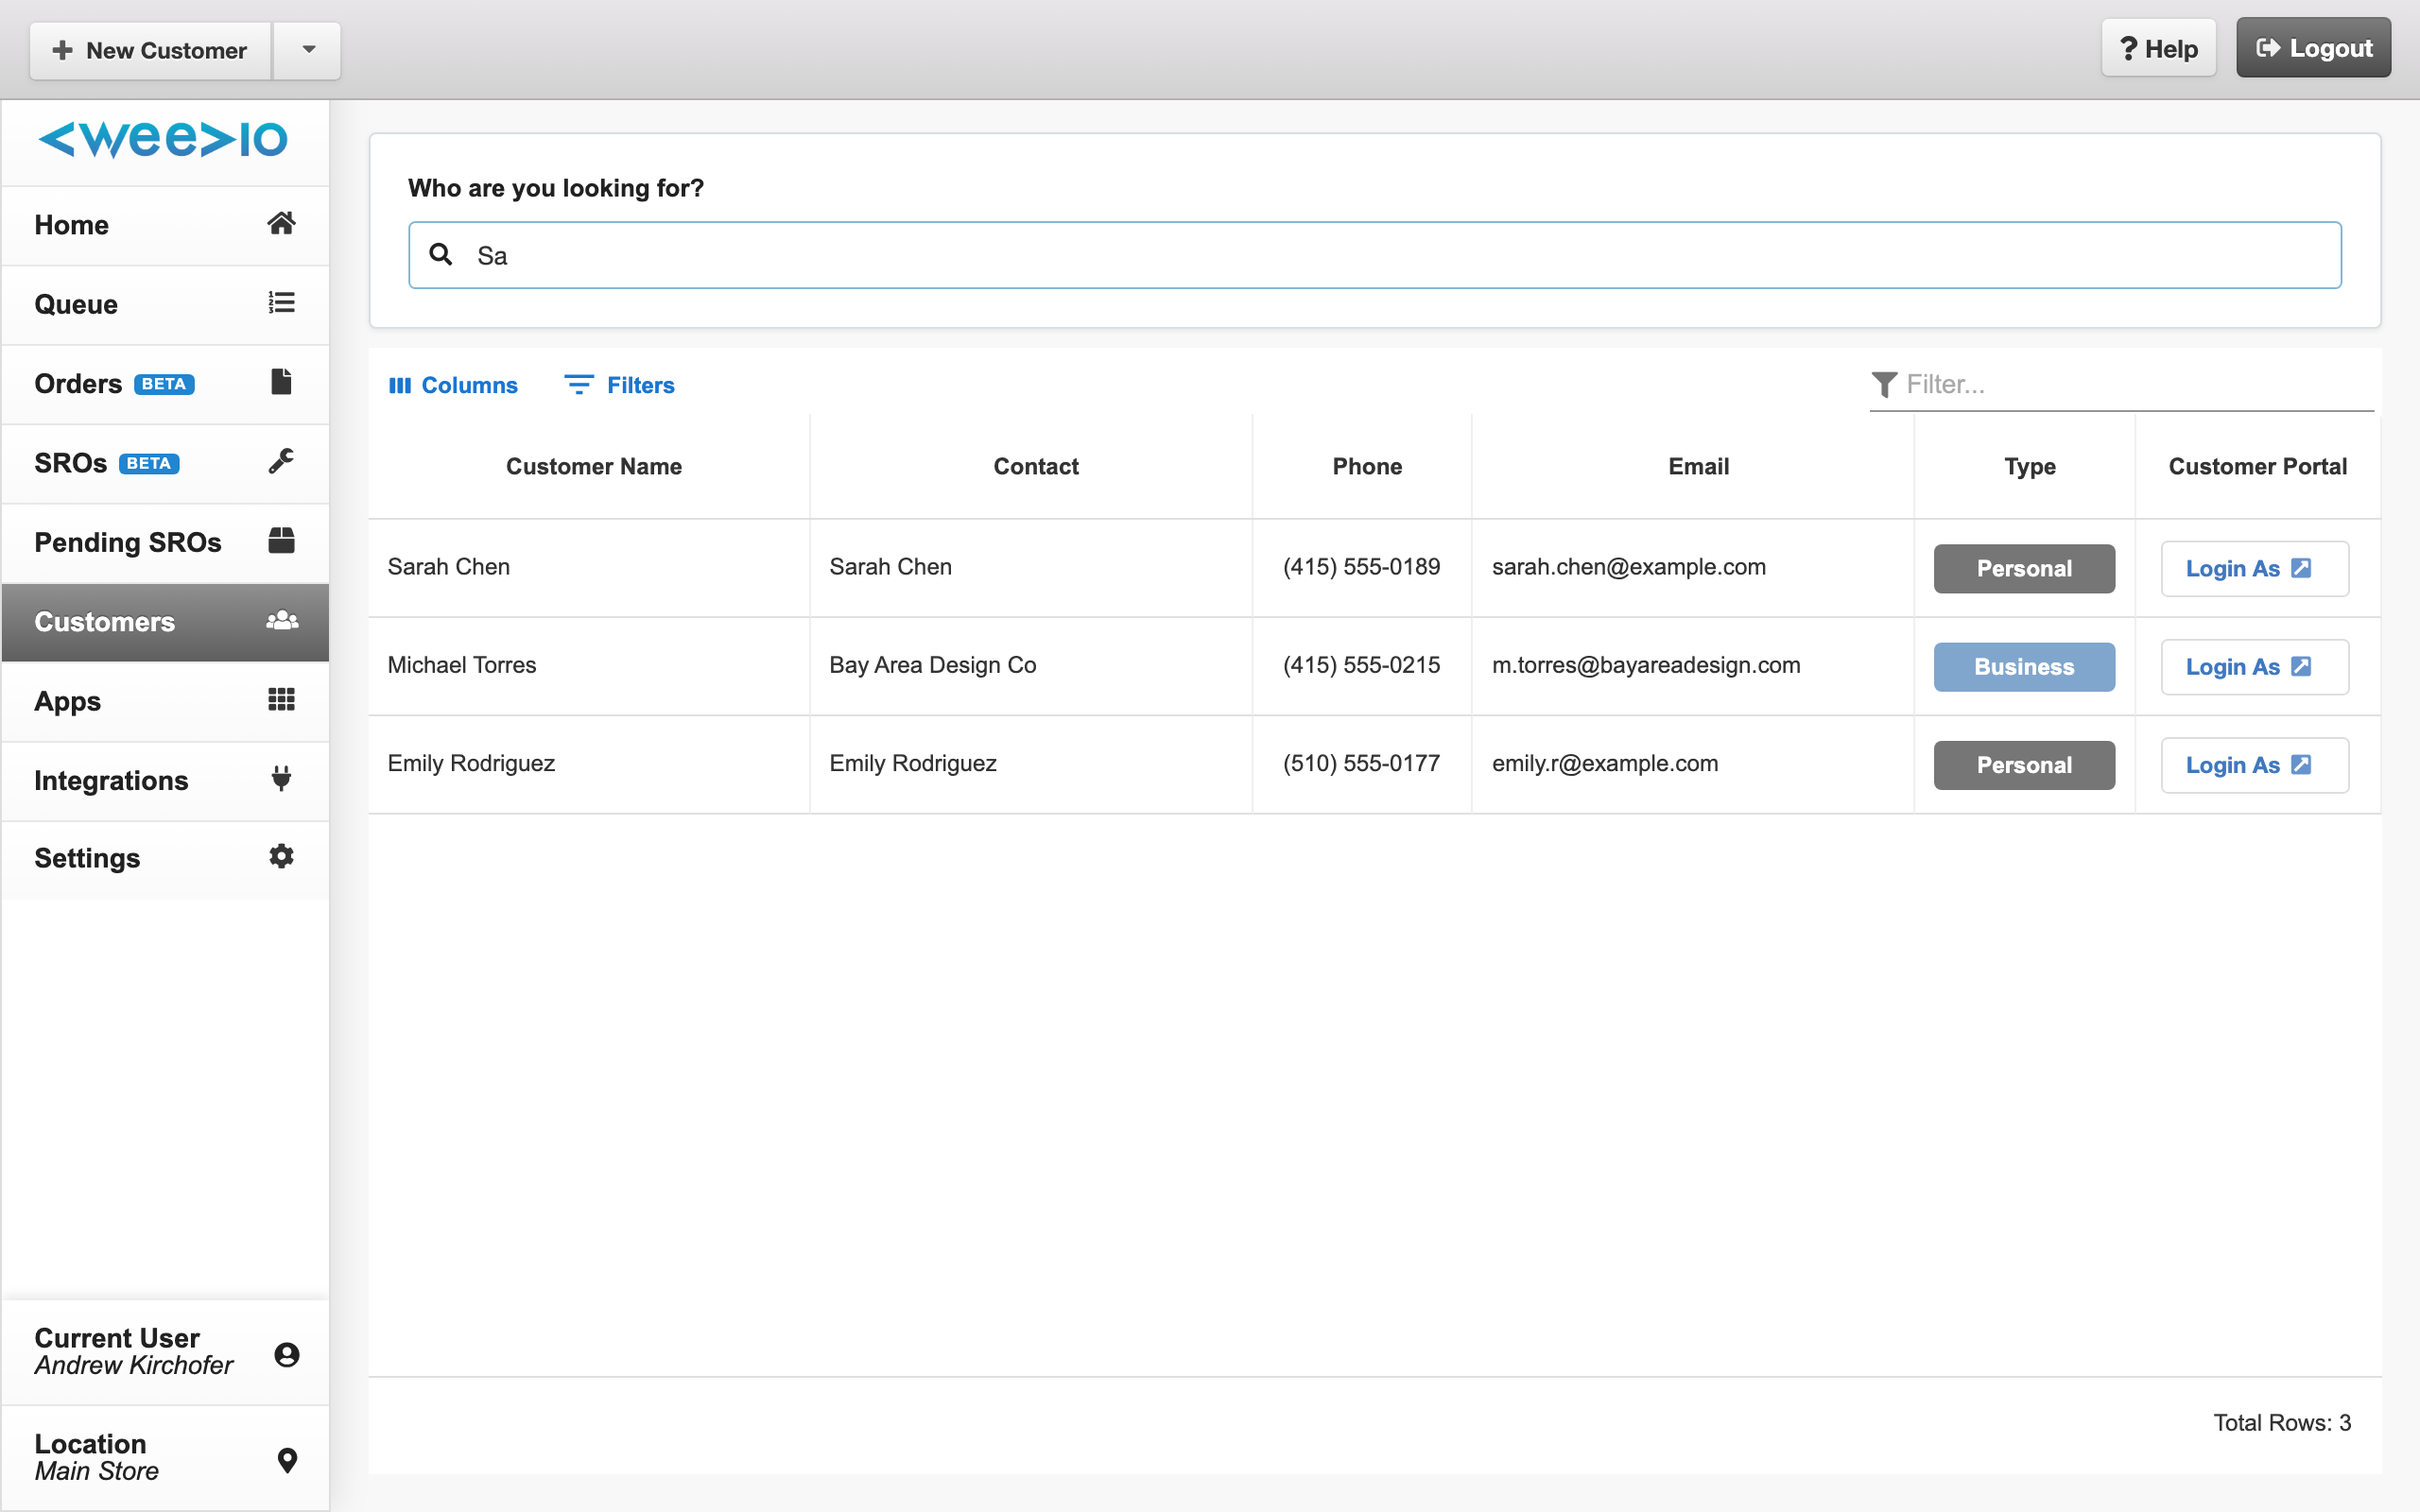The height and width of the screenshot is (1512, 2420).
Task: Click the Settings gear icon
Action: tap(281, 856)
